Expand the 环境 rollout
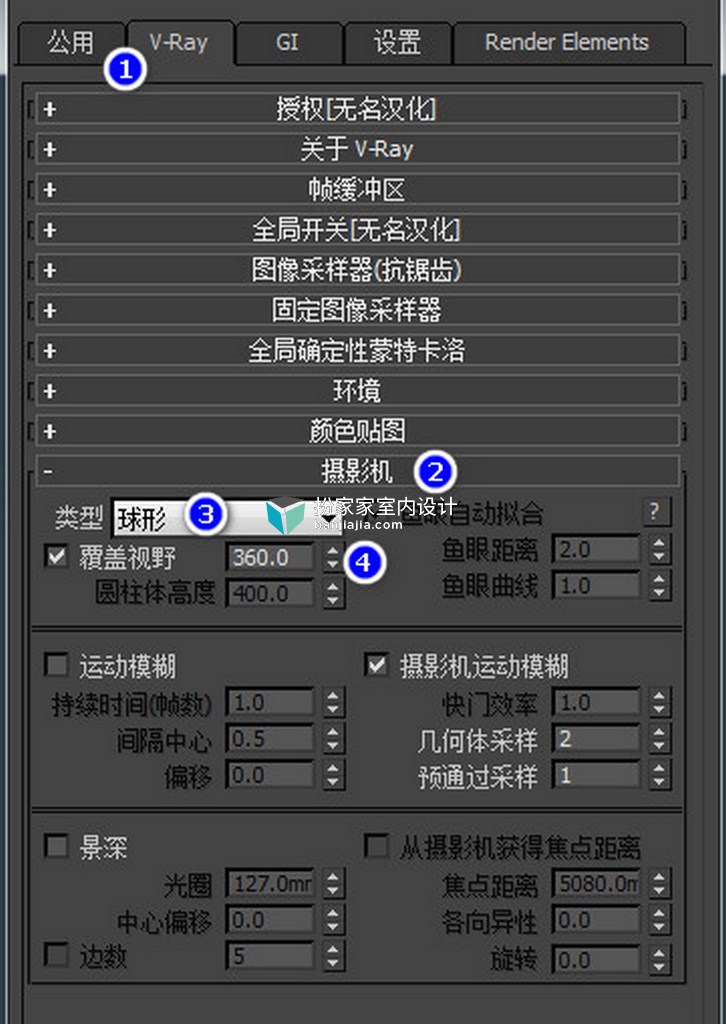 click(x=357, y=391)
